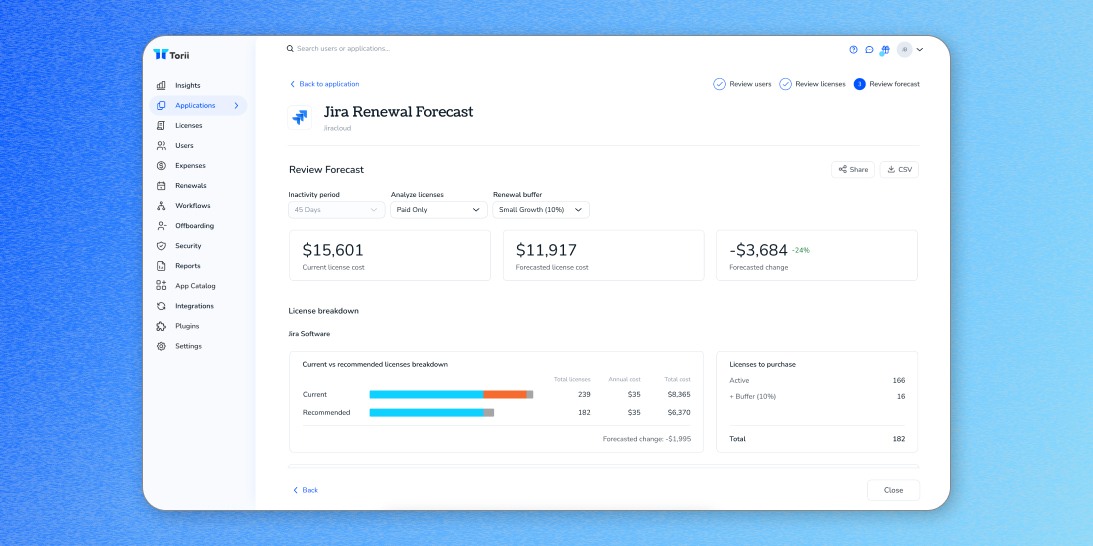Go to Offboarding in the sidebar
Viewport: 1093px width, 546px height.
point(194,226)
